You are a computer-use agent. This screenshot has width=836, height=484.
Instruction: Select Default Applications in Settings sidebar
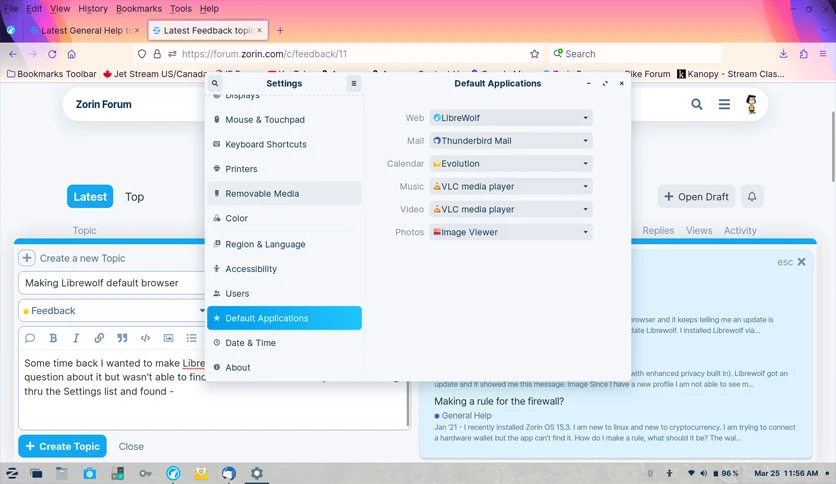(x=284, y=318)
